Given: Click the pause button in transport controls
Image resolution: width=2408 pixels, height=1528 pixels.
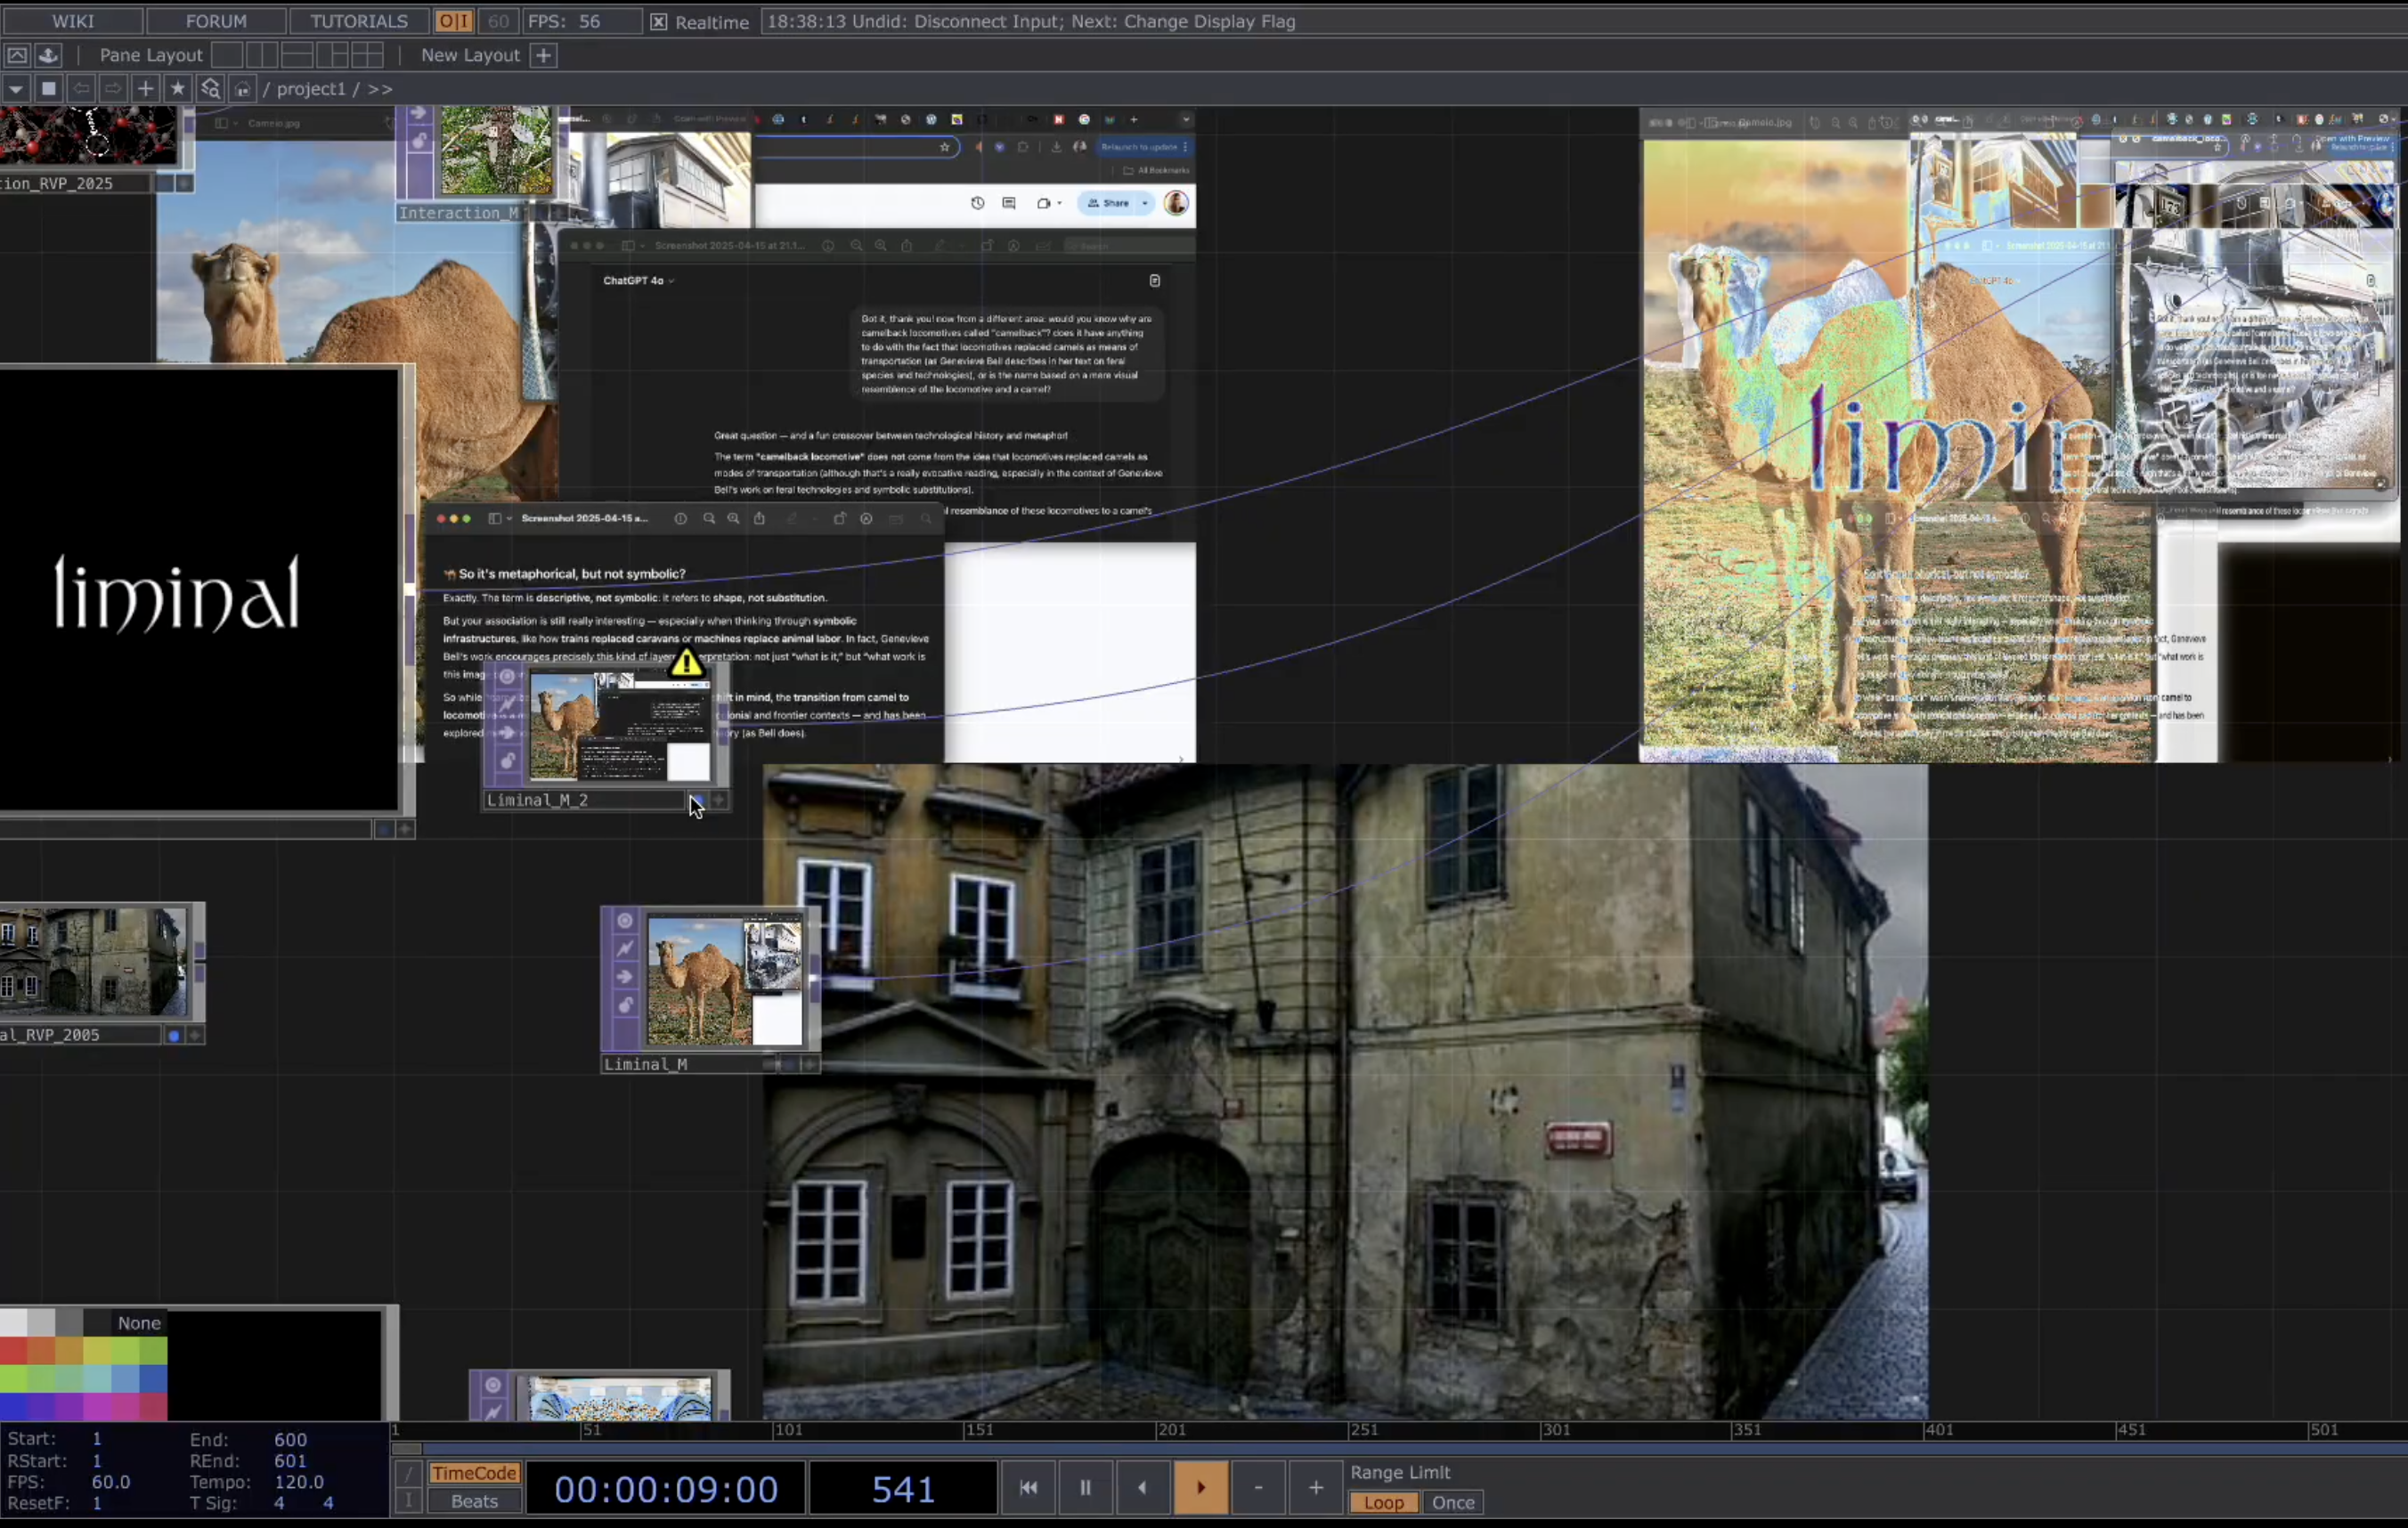Looking at the screenshot, I should (x=1085, y=1488).
